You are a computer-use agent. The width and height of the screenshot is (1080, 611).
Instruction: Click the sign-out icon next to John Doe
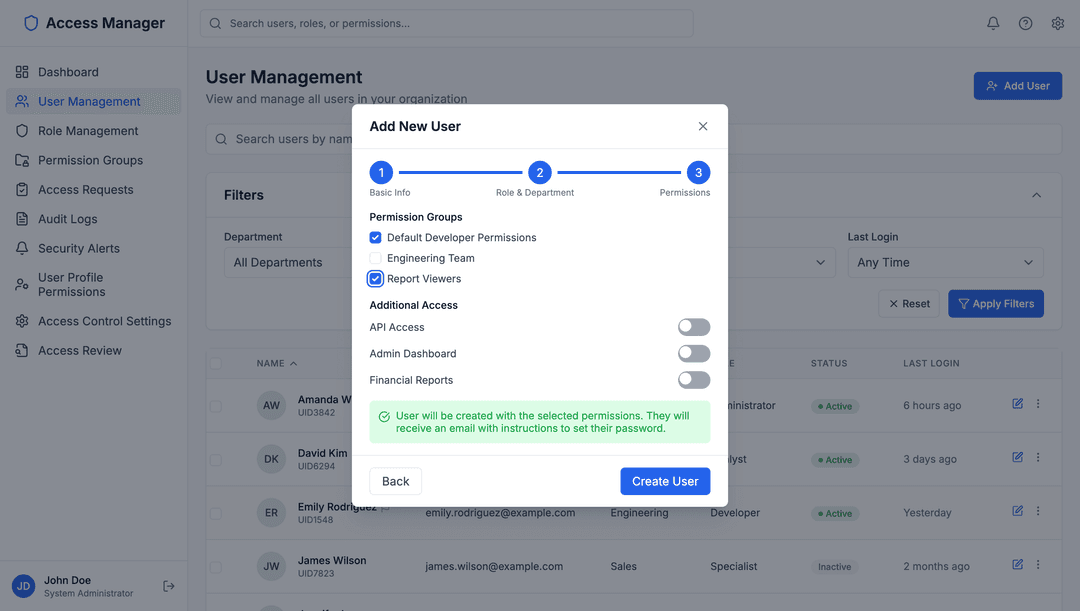tap(168, 586)
